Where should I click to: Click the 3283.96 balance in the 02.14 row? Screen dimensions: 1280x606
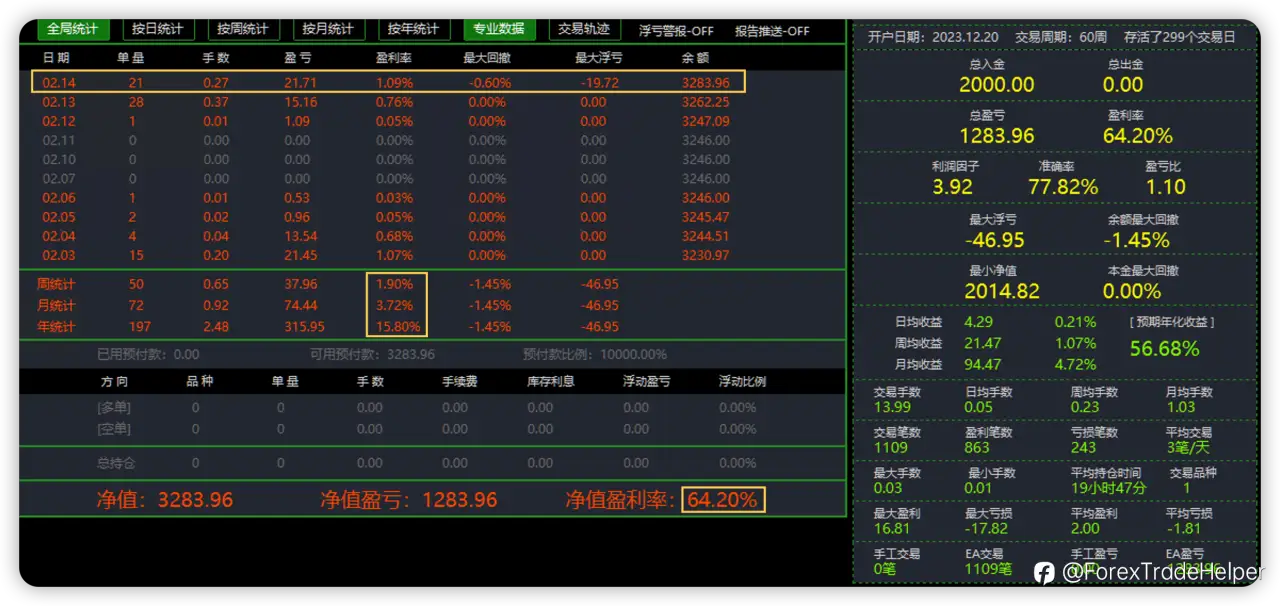coord(706,83)
